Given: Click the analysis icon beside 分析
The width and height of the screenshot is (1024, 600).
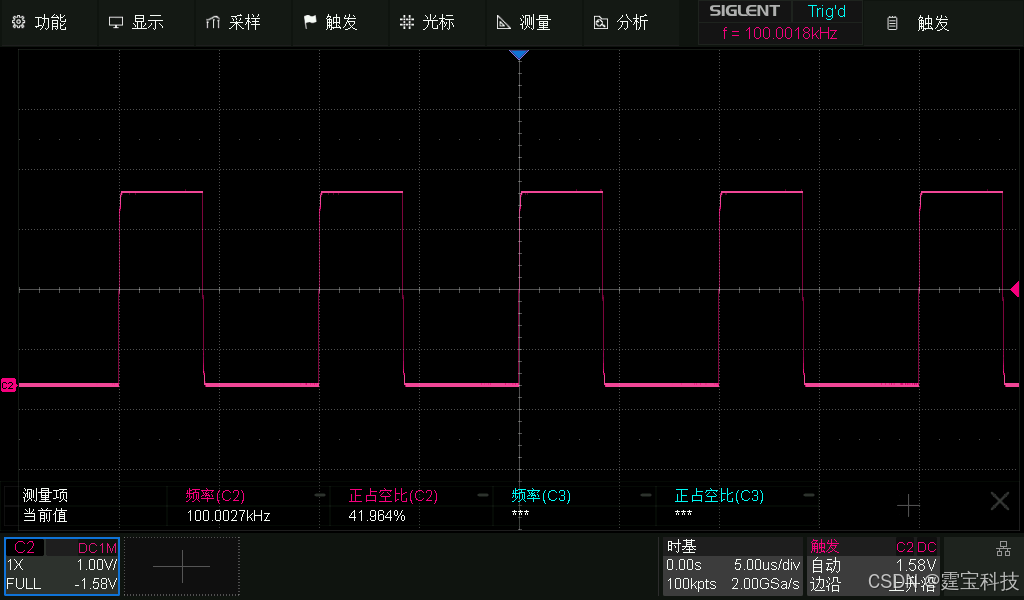Looking at the screenshot, I should click(601, 23).
